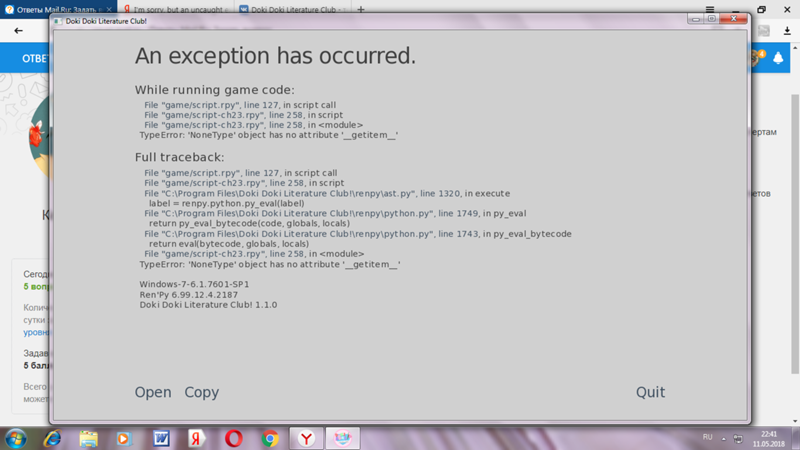Click "Ren'Py 6.99.12.4.2187" version text

189,294
